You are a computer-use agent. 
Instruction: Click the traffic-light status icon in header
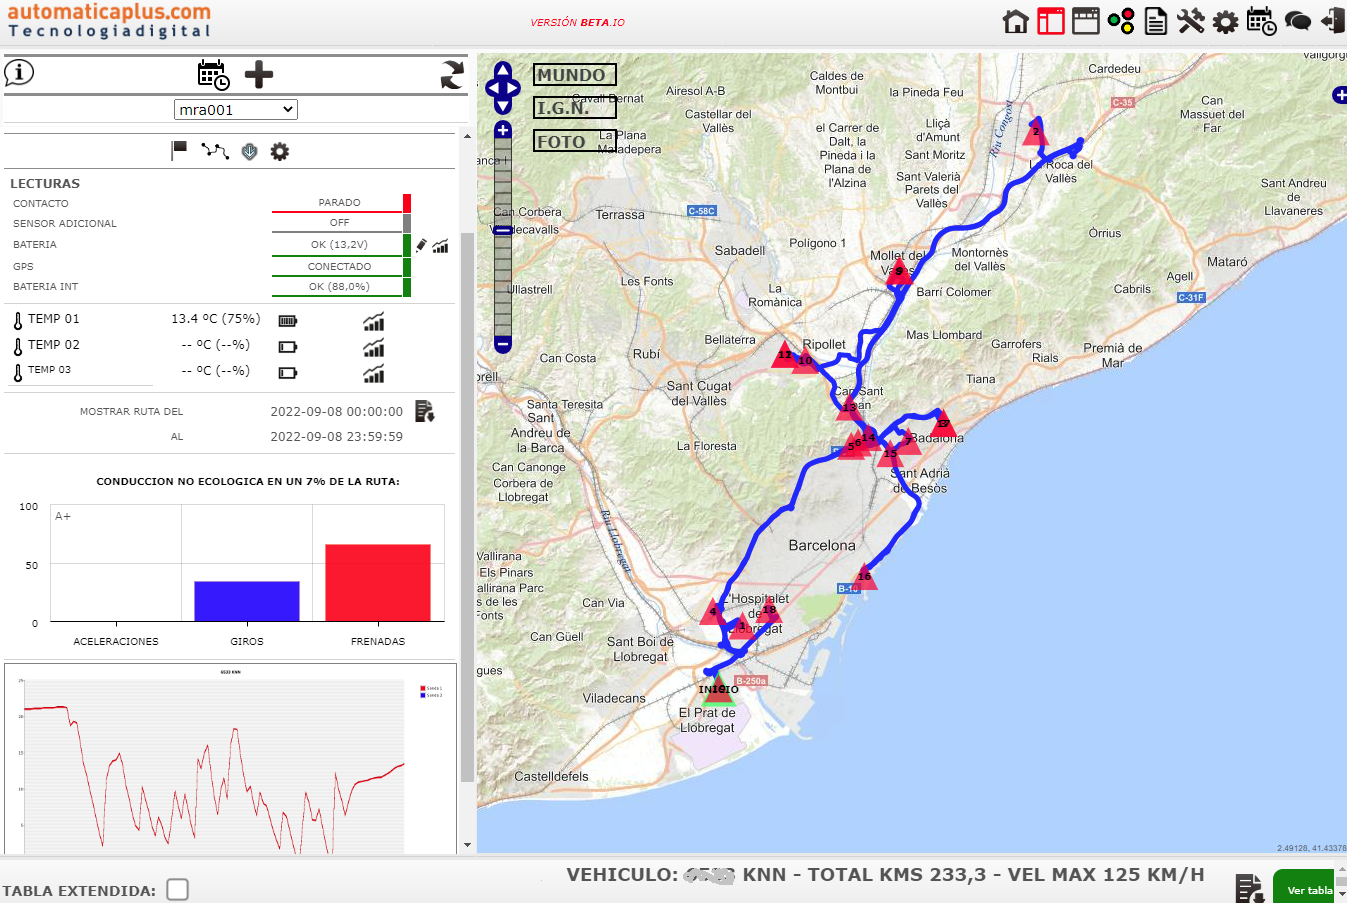click(x=1121, y=20)
